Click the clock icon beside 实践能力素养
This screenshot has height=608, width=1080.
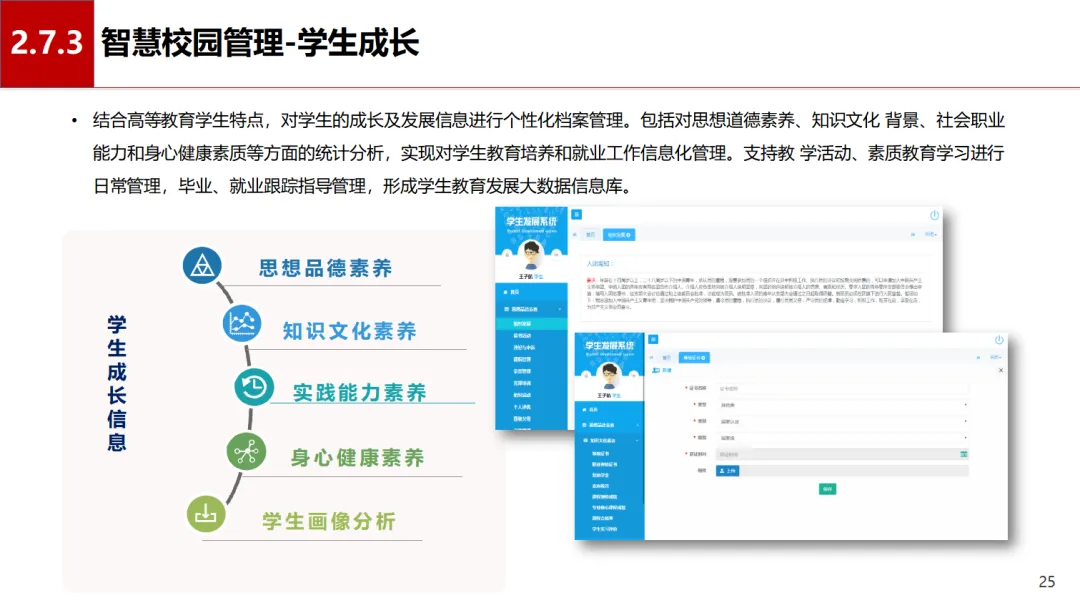[x=254, y=387]
